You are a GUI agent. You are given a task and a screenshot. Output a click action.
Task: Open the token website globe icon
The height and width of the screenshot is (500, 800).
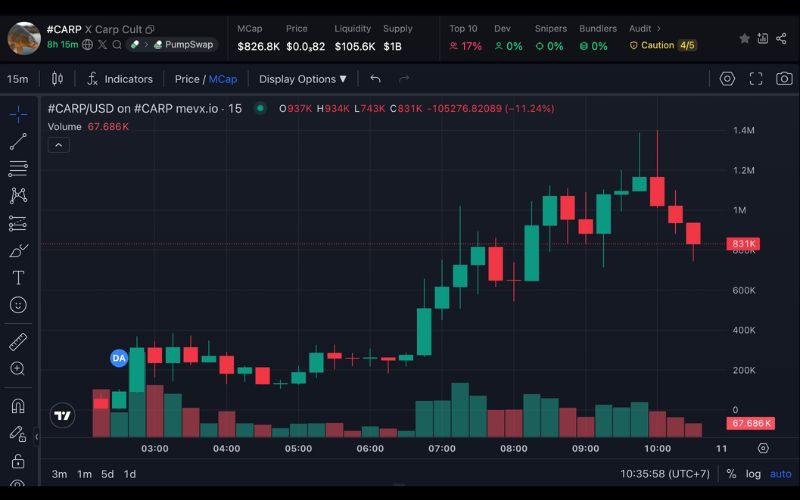[x=88, y=44]
